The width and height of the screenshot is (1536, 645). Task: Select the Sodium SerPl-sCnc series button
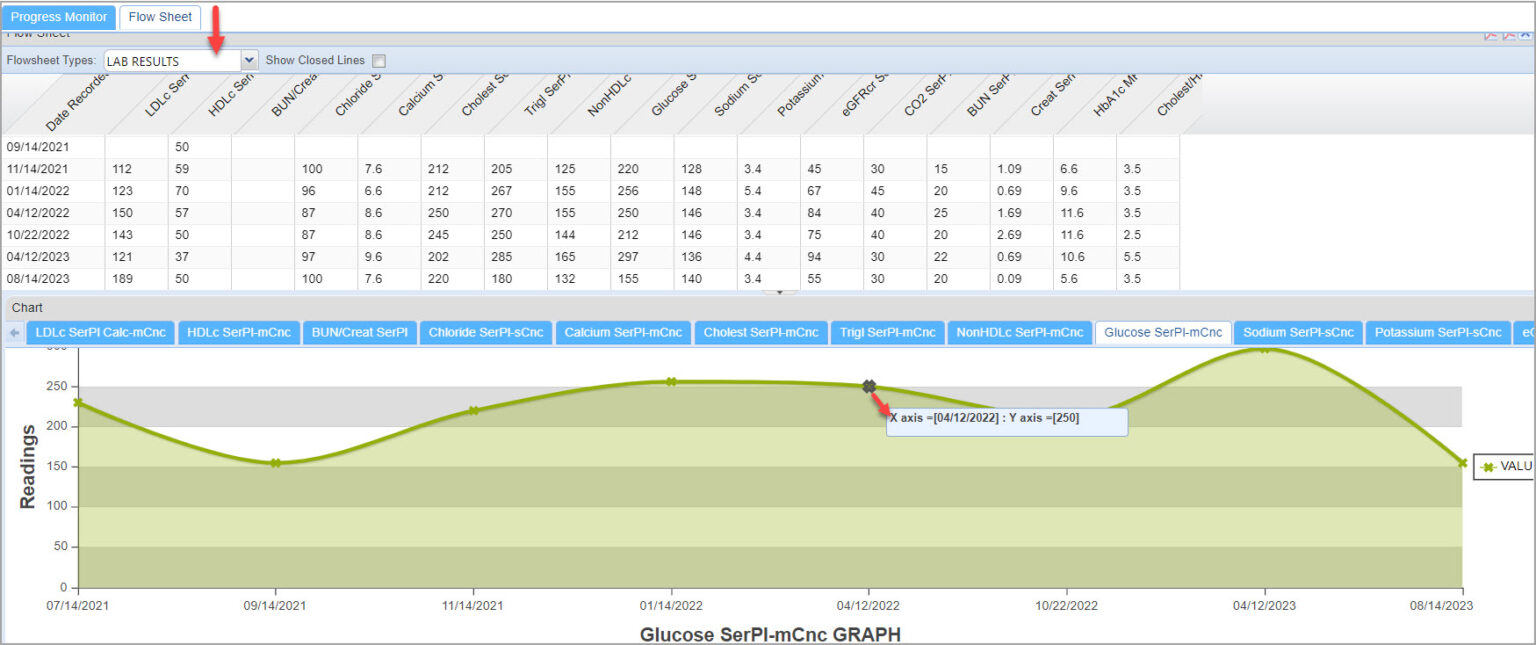(x=1298, y=331)
